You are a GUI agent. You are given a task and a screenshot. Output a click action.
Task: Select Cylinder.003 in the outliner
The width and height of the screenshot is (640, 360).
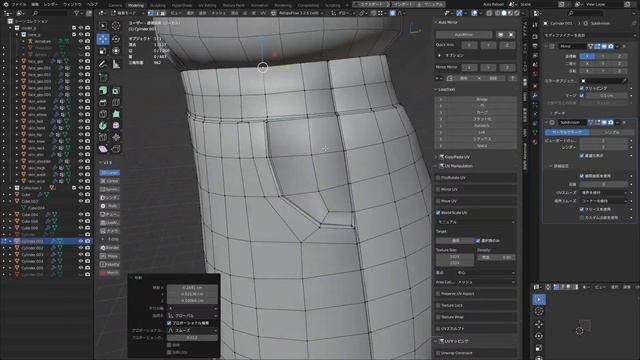tap(33, 255)
